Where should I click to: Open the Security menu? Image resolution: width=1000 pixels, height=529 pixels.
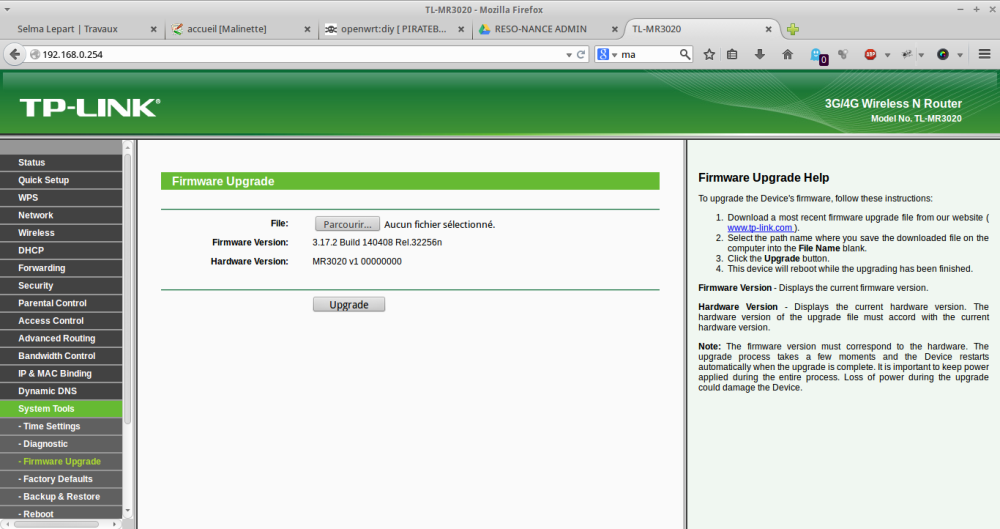pos(61,285)
